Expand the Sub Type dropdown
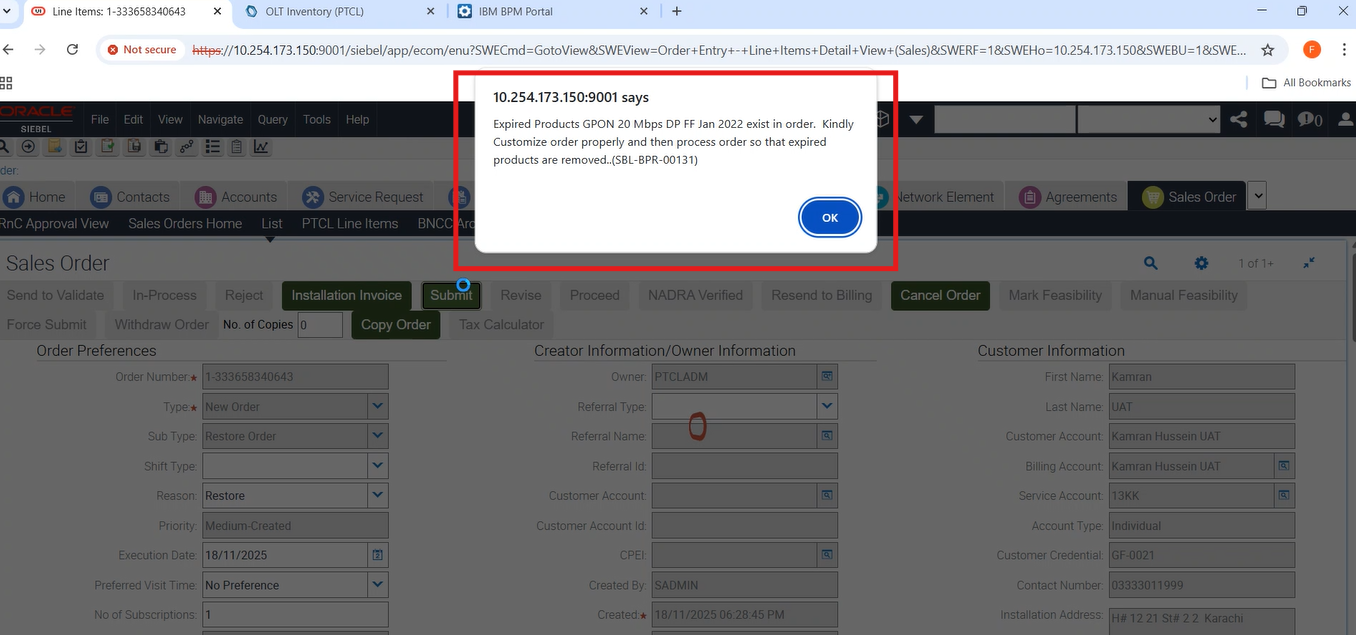The width and height of the screenshot is (1356, 635). click(x=377, y=436)
